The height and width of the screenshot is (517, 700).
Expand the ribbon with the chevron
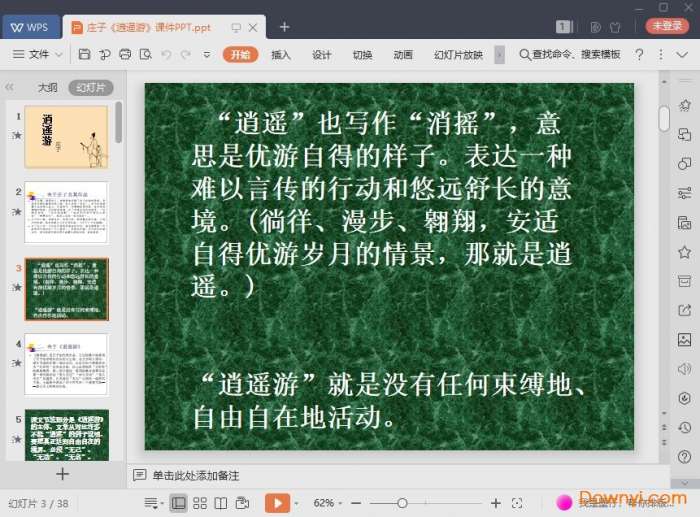(682, 54)
